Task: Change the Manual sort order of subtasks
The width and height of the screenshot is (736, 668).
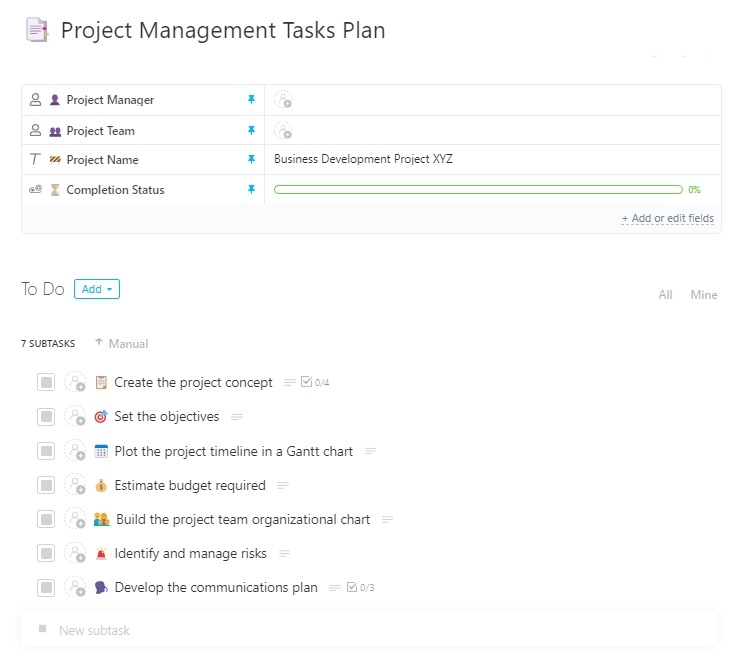Action: point(121,344)
